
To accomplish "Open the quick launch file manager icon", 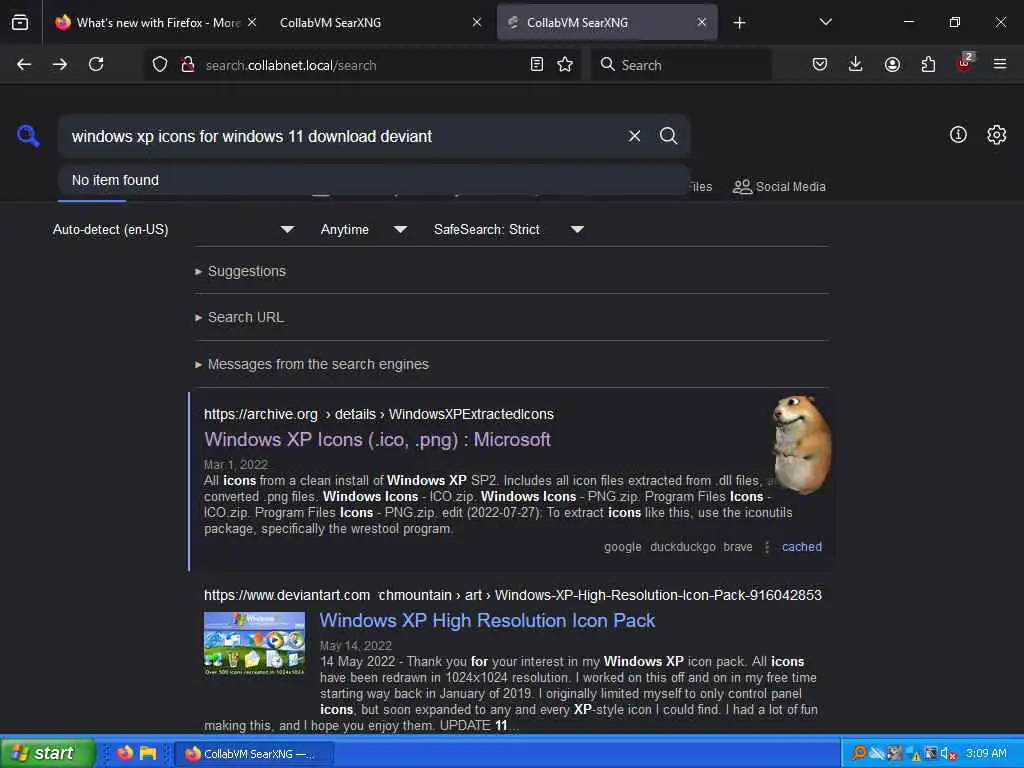I will point(148,753).
